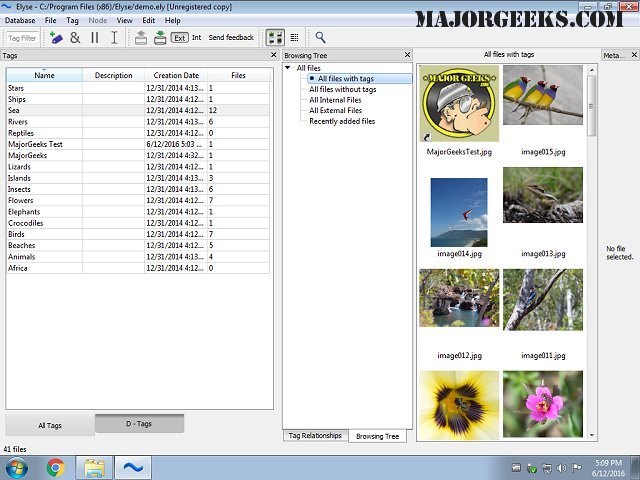This screenshot has height=480, width=640.
Task: Open the Windows Start button
Action: point(16,468)
